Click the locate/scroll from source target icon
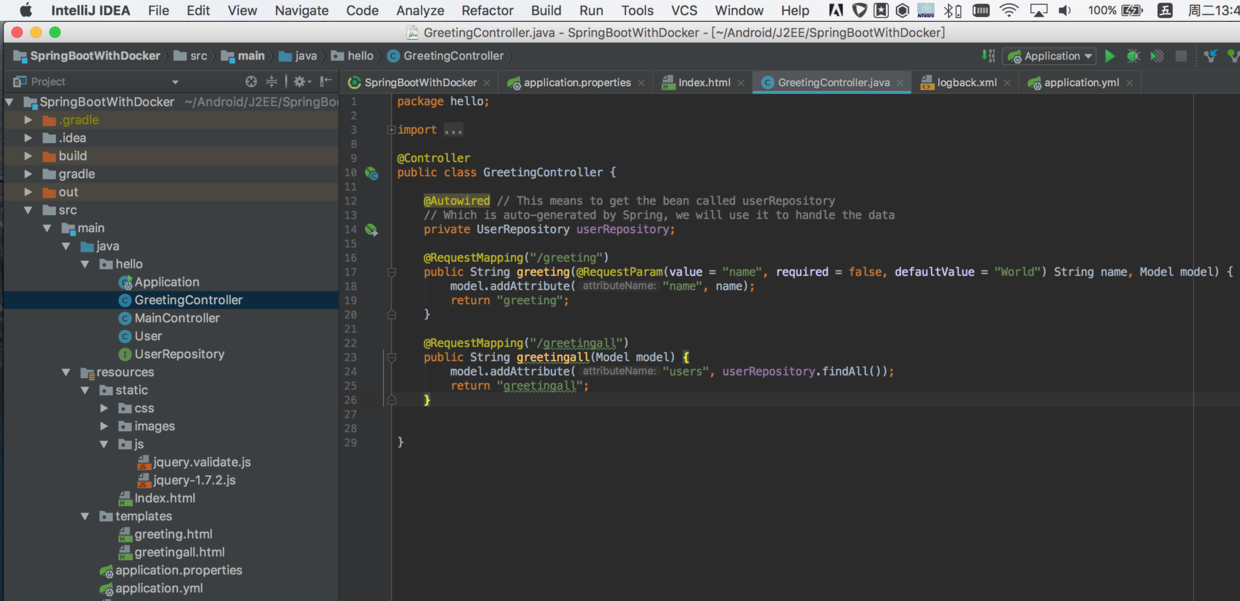 coord(251,82)
